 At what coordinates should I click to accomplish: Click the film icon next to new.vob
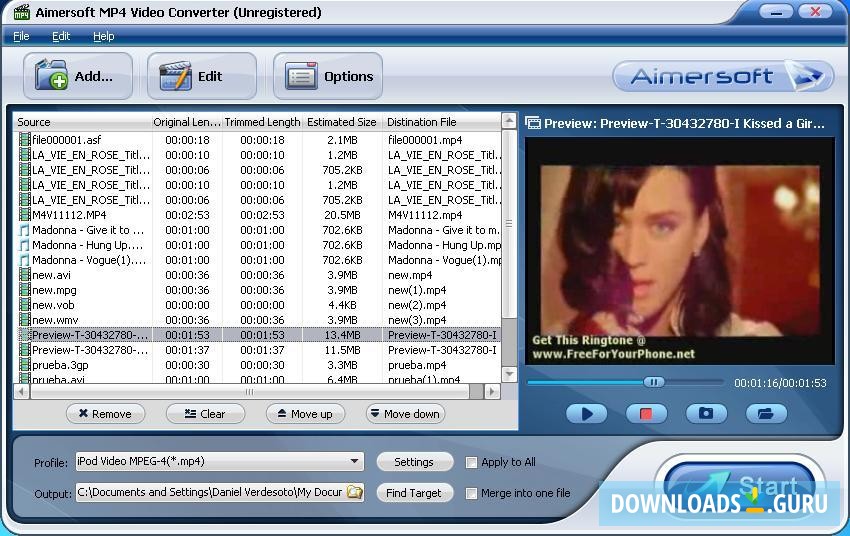pos(24,305)
